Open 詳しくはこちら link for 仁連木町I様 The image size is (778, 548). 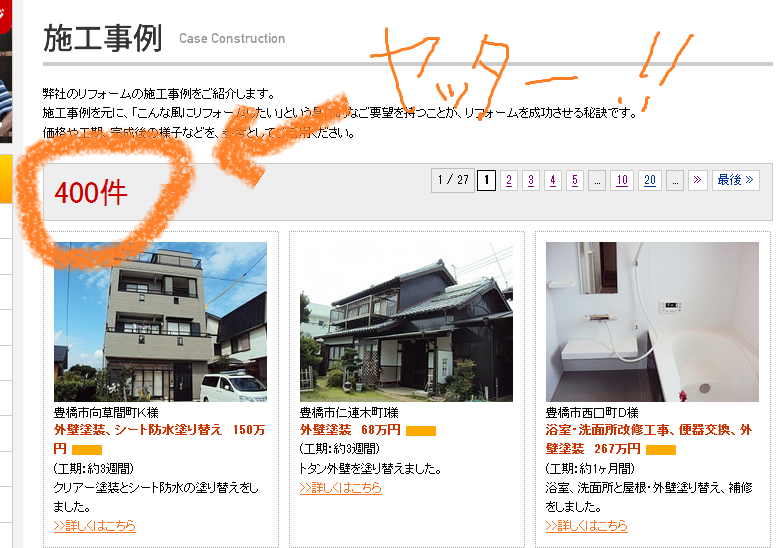click(x=340, y=488)
